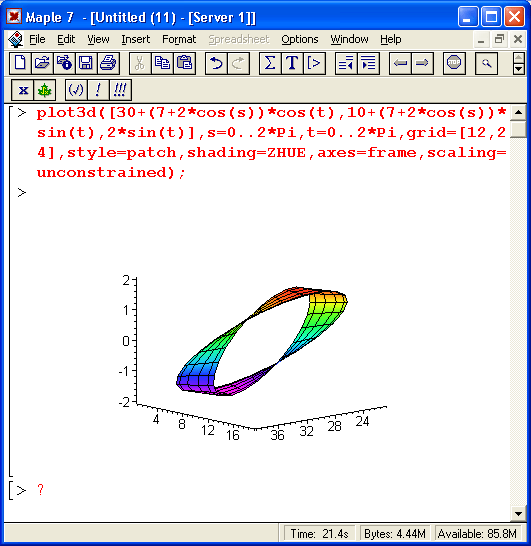Click the 3D torus plot to select it

click(262, 341)
